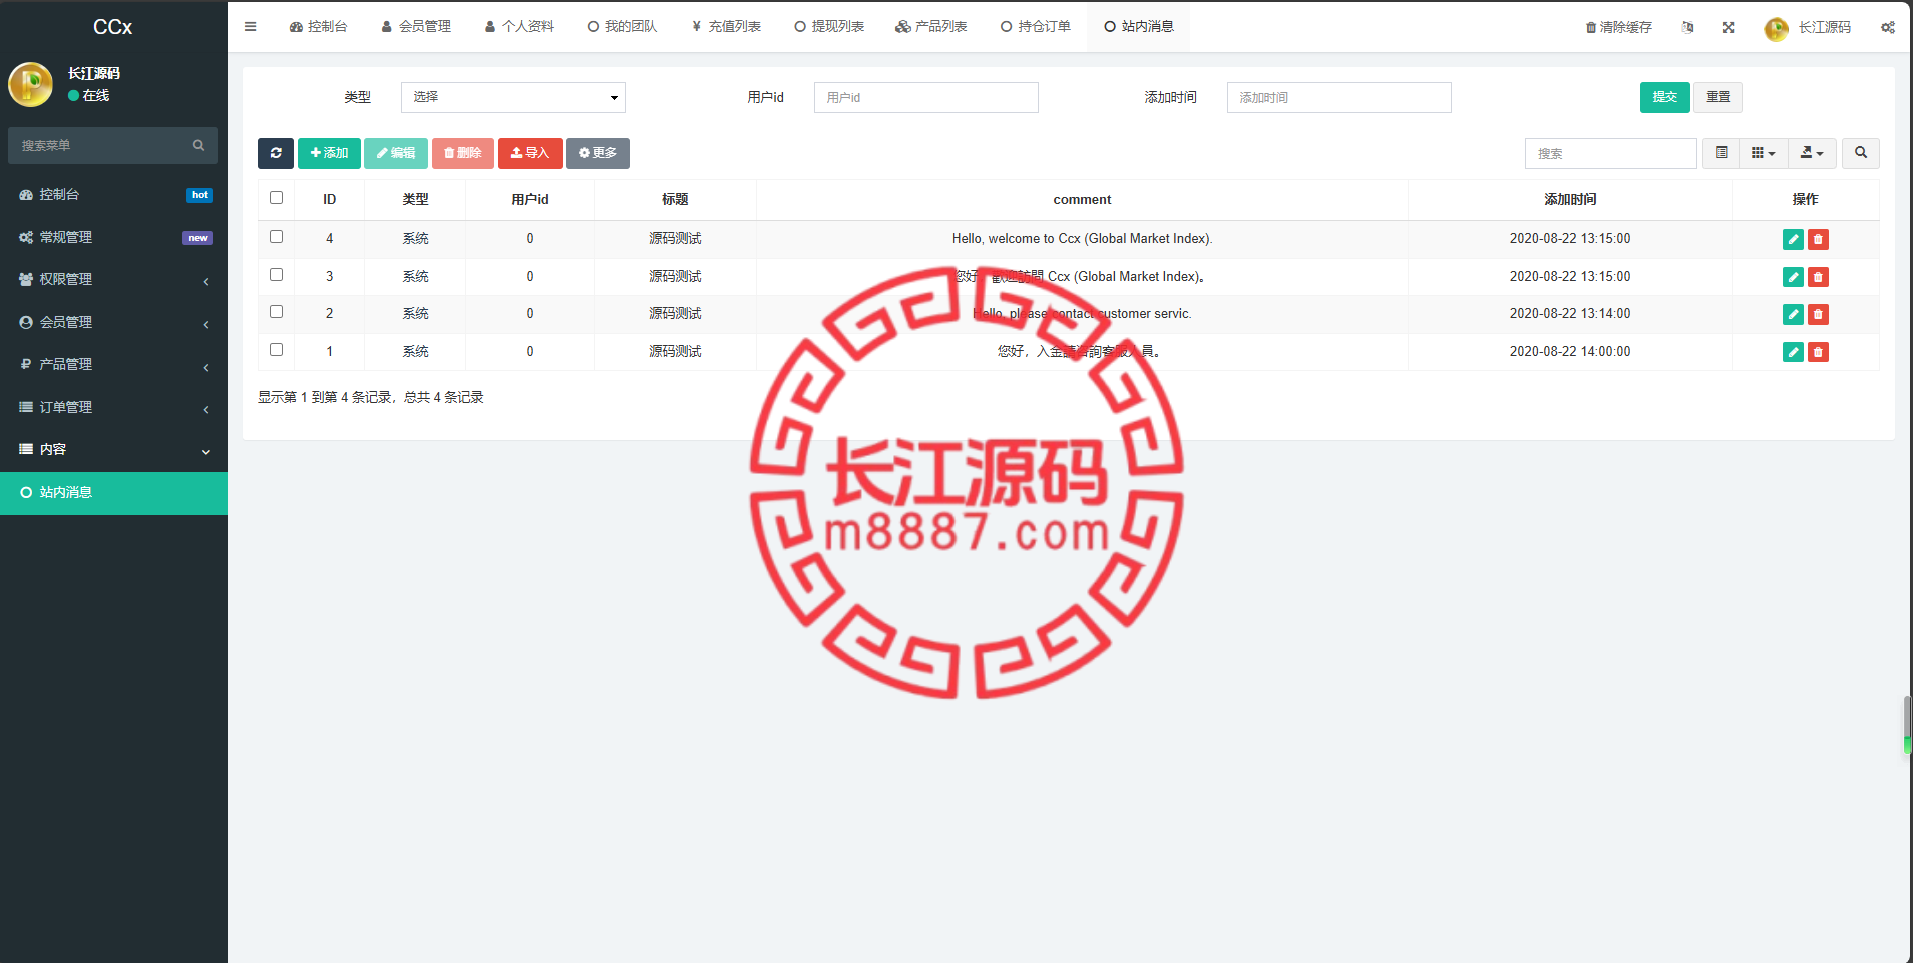Screen dimensions: 1913x963
Task: Click the refresh table button
Action: point(276,153)
